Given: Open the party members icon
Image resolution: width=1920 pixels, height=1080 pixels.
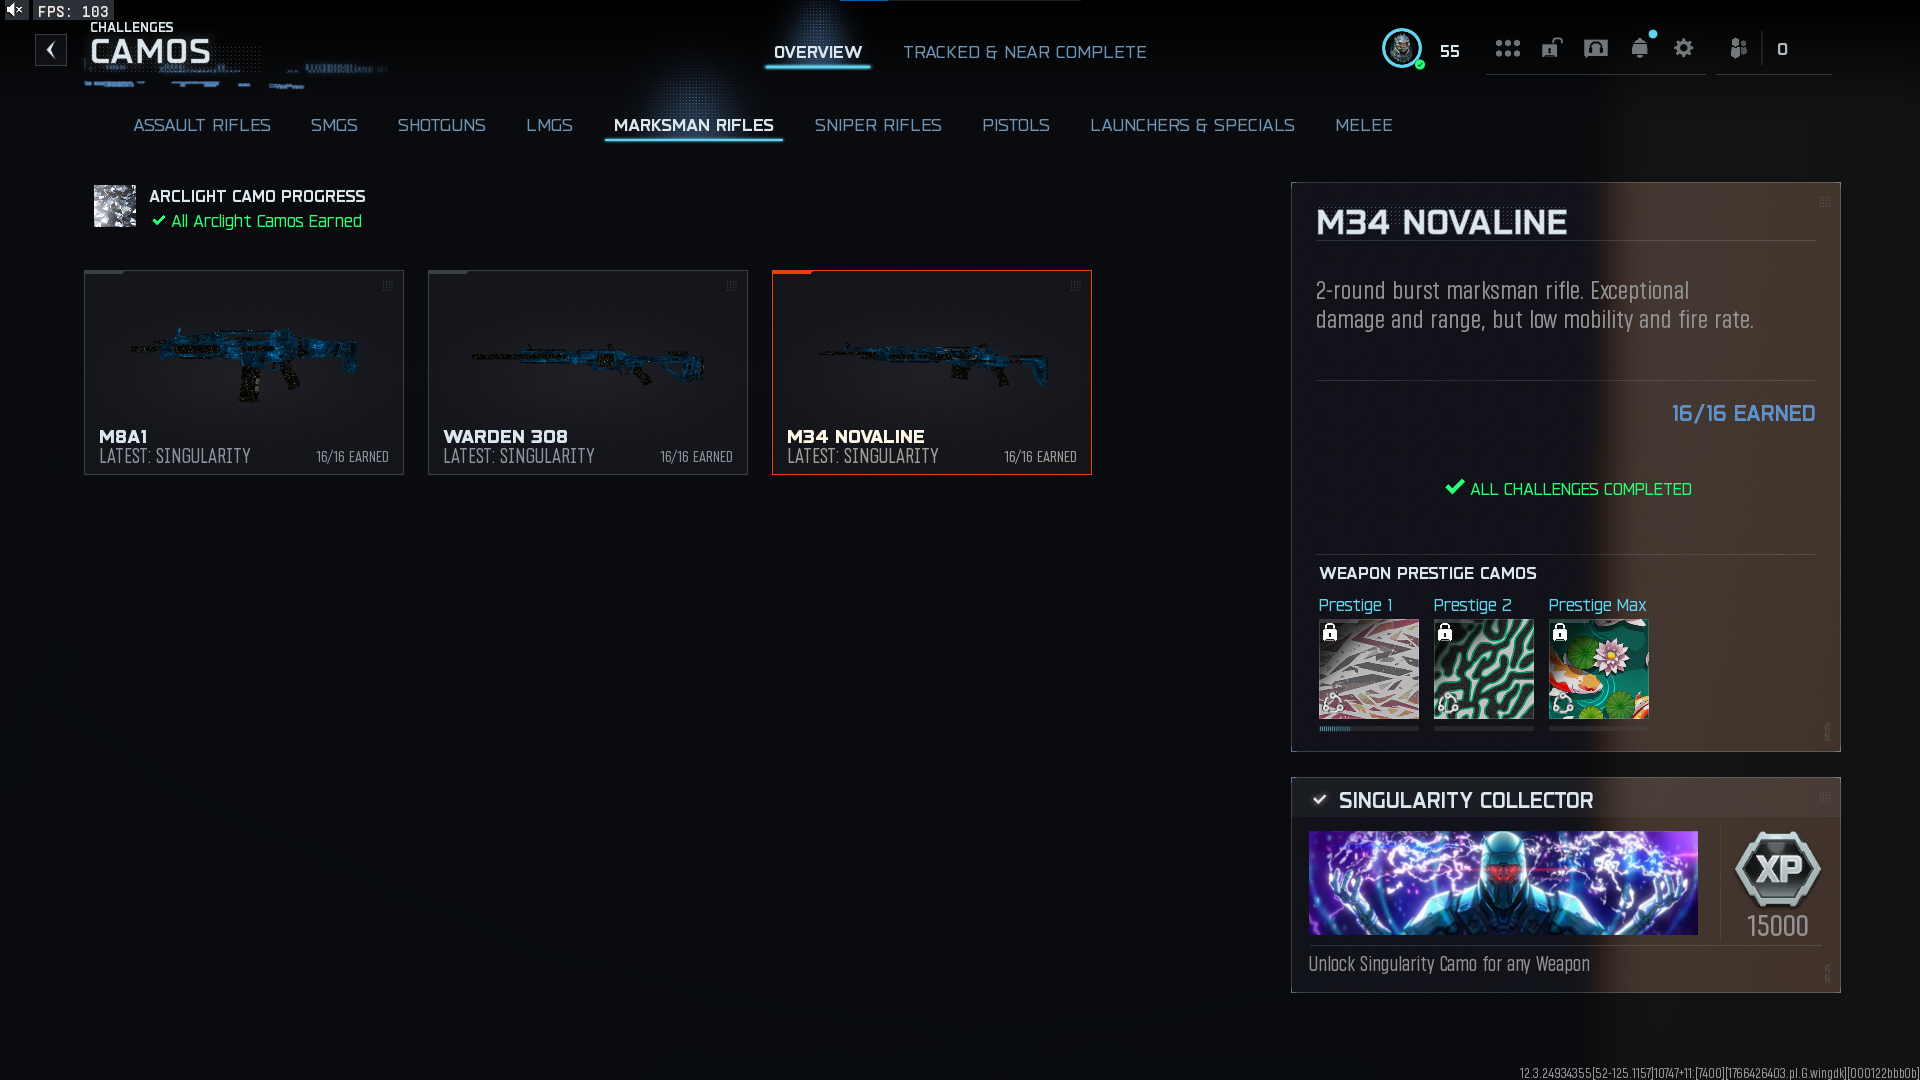Looking at the screenshot, I should coord(1739,48).
